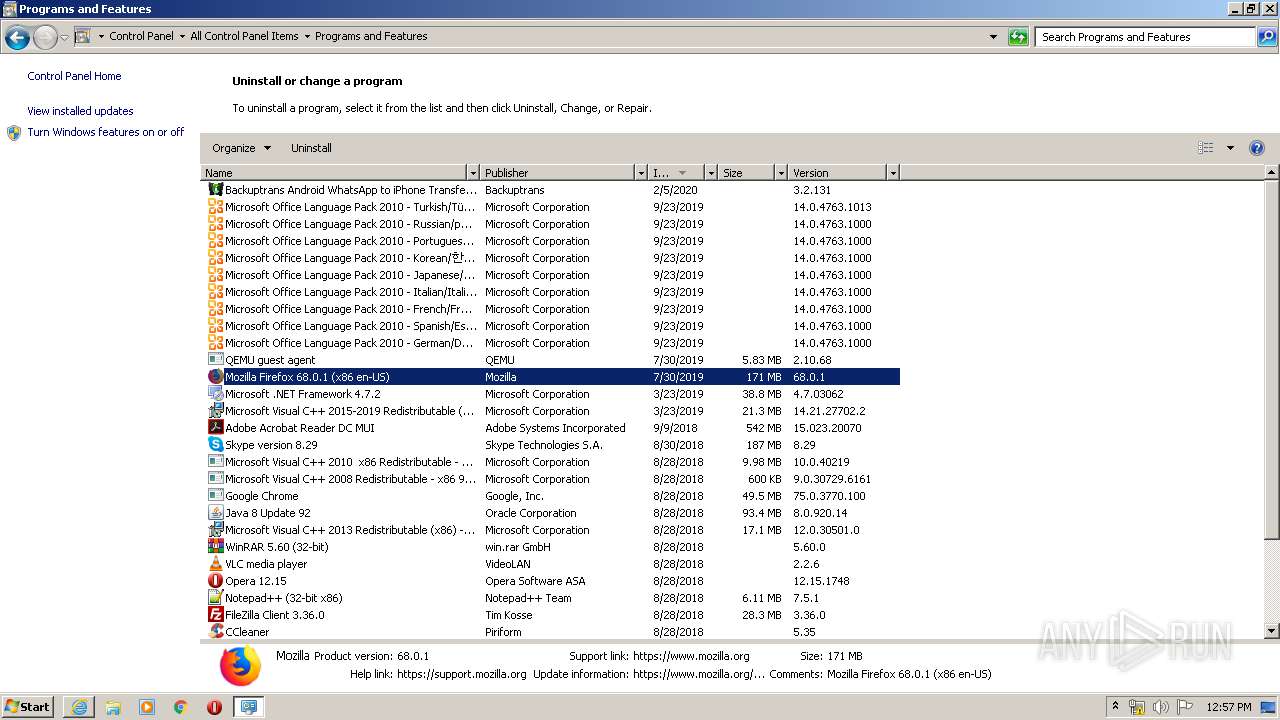1280x720 pixels.
Task: Click Programs and Features breadcrumb
Action: point(371,36)
